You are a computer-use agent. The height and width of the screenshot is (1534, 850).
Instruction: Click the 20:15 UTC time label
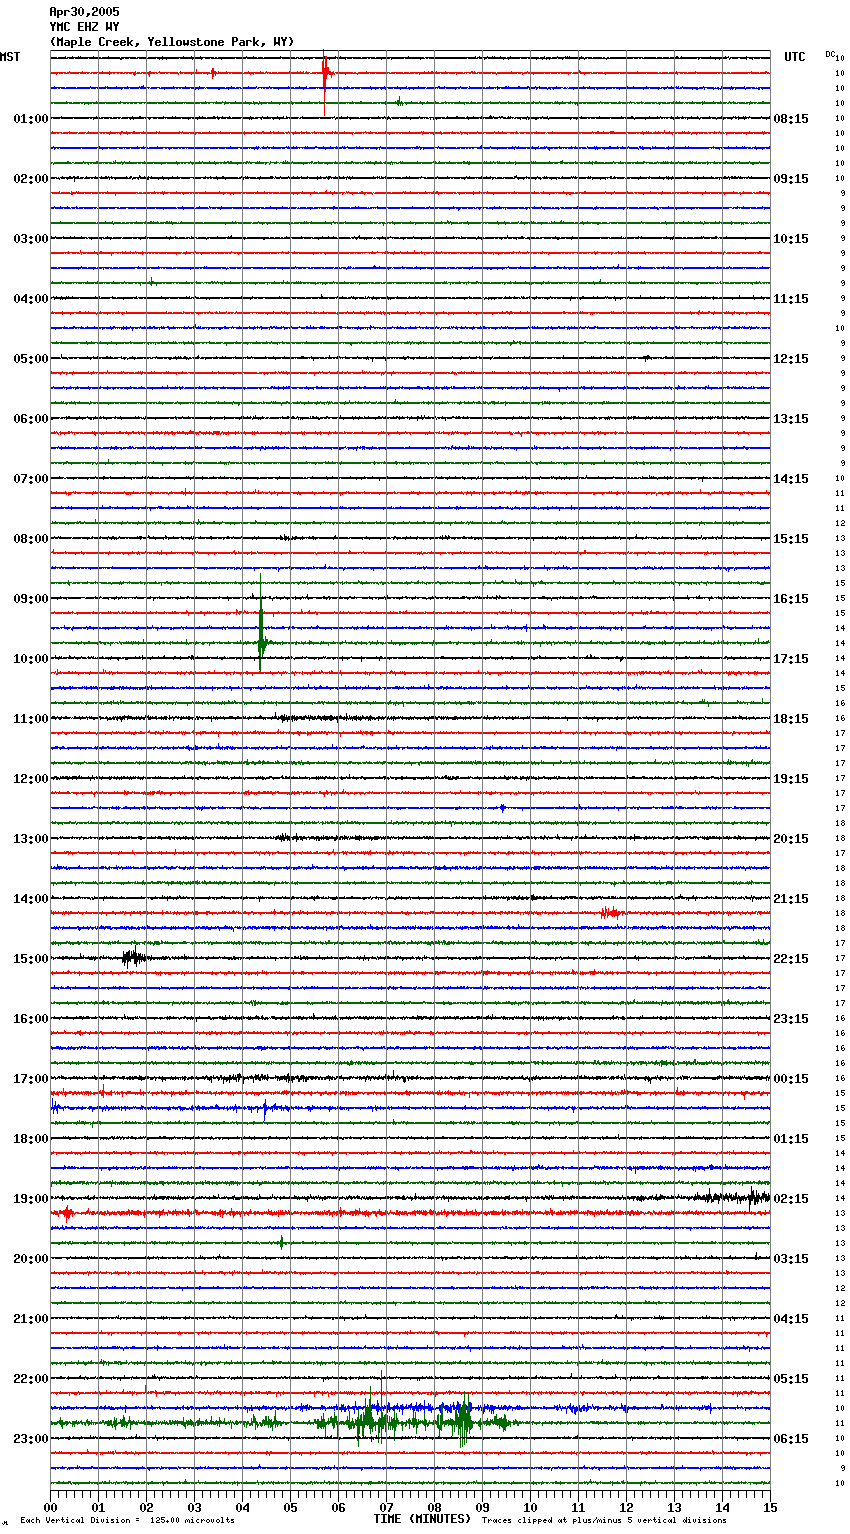click(x=791, y=839)
